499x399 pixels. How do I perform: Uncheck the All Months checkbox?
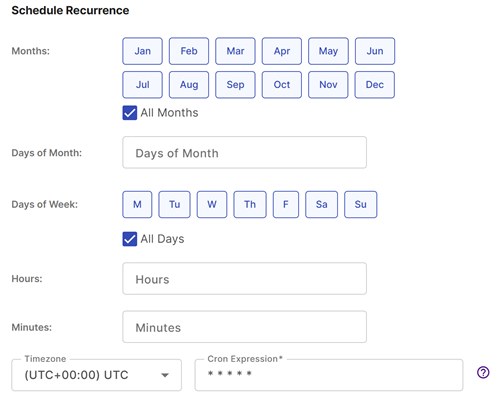pos(130,113)
